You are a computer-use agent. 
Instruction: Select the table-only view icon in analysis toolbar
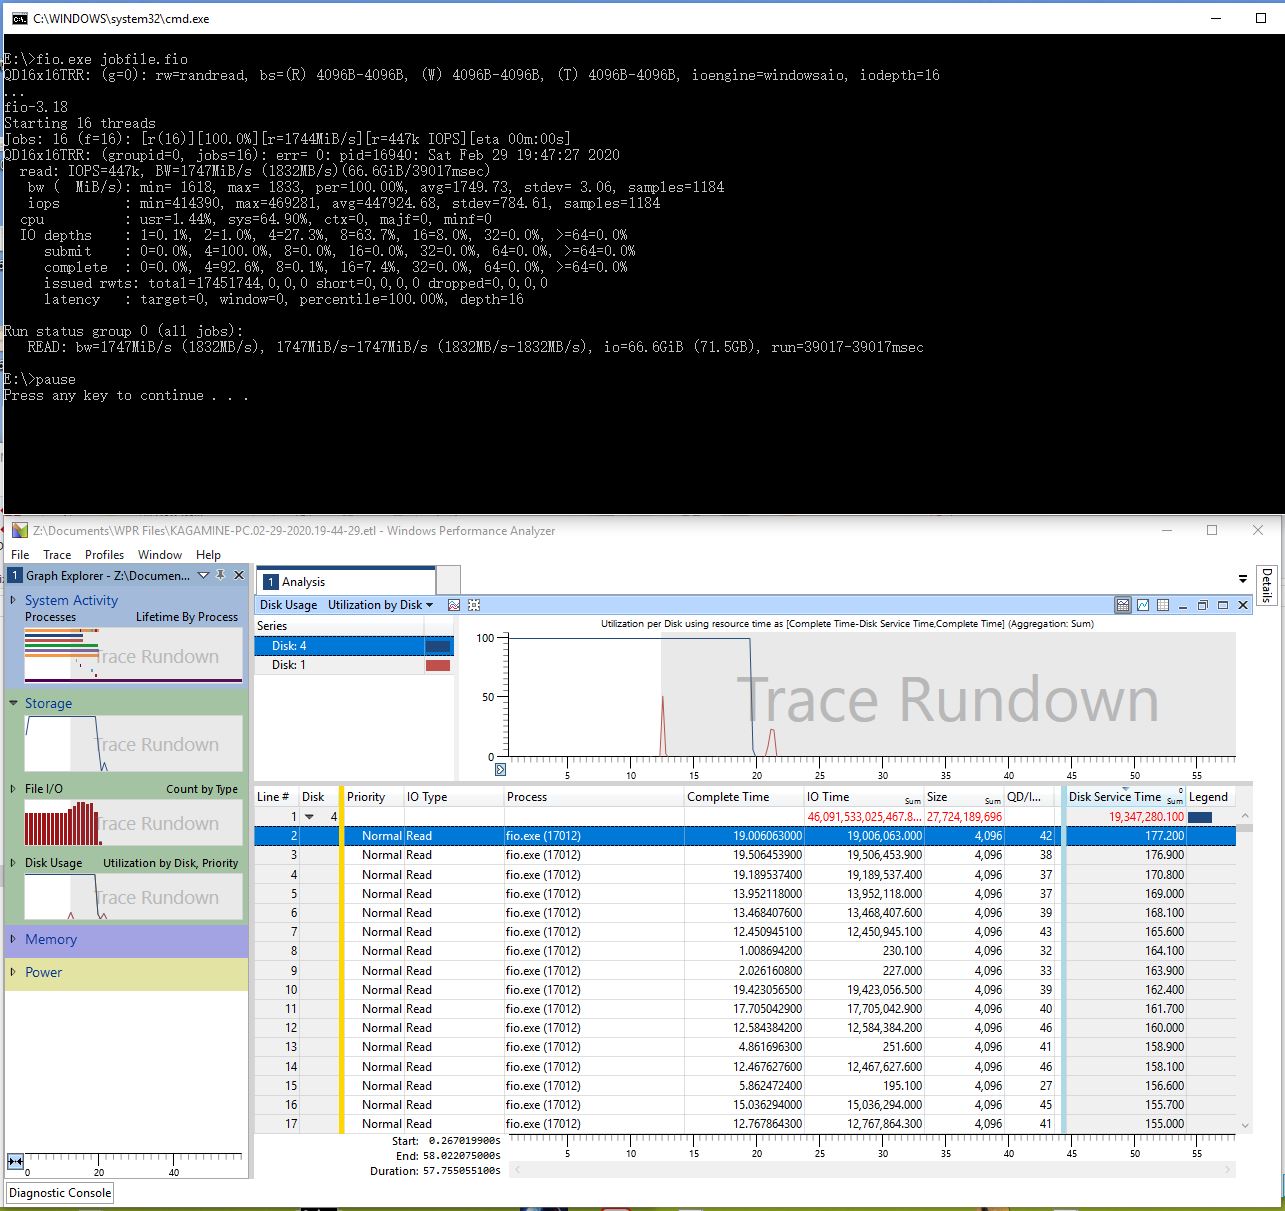[x=1163, y=605]
